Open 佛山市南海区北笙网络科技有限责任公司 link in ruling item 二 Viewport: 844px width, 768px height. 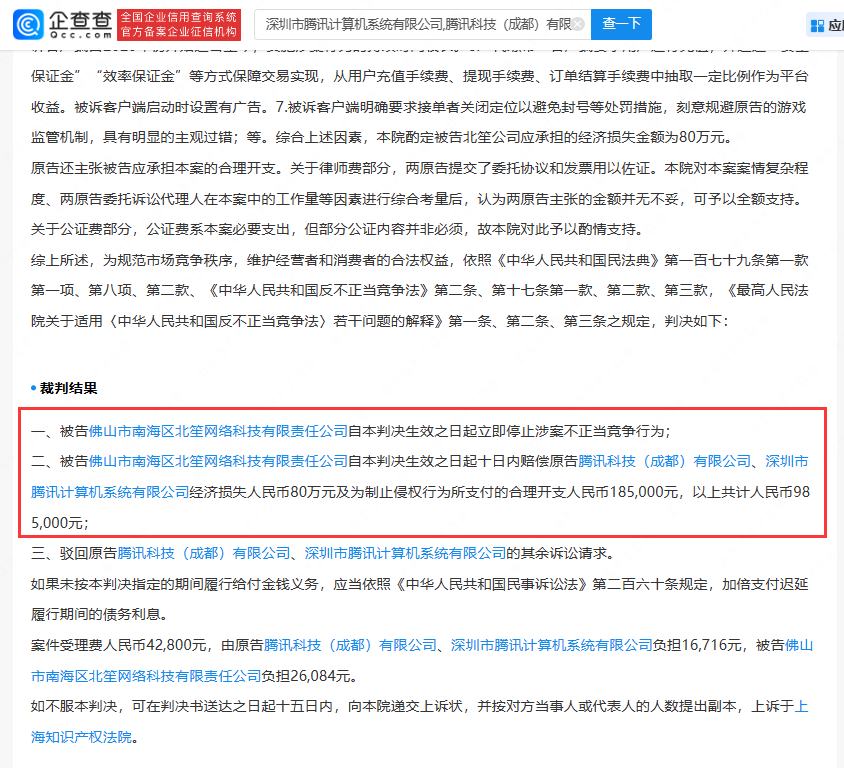point(218,461)
